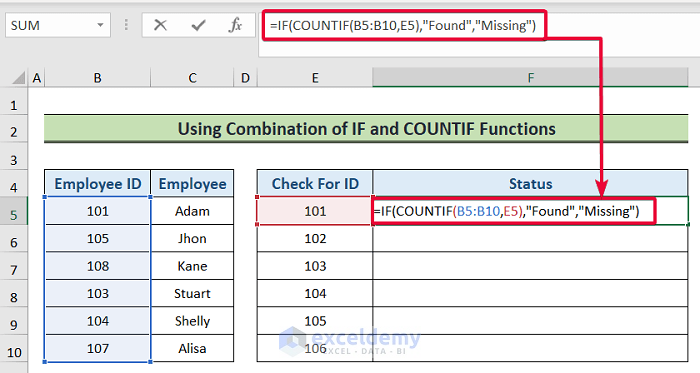
Task: Select Employee ID cell with 104
Action: tap(97, 321)
